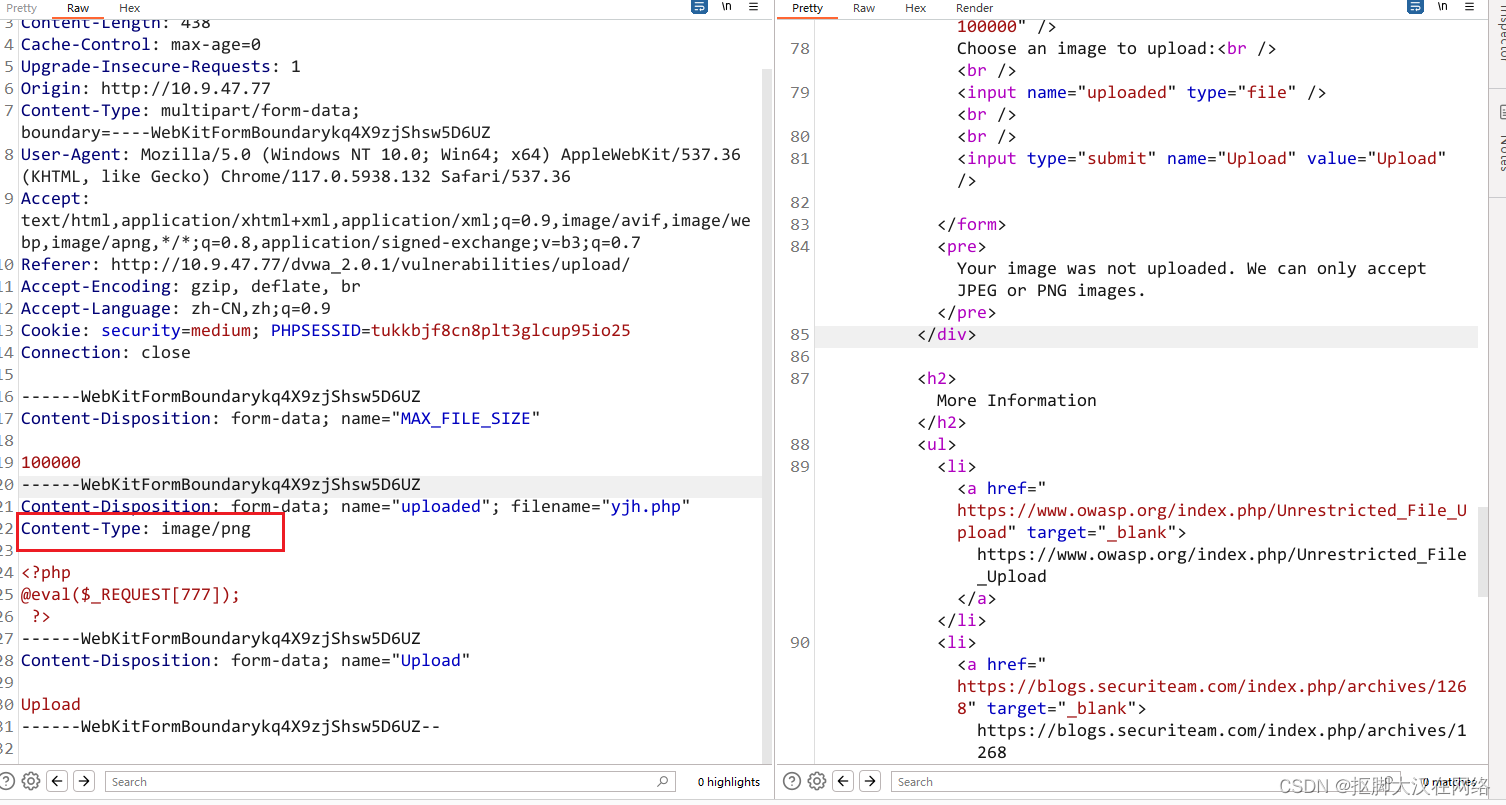Click the '</form>' tag in response
This screenshot has height=805, width=1506.
click(x=971, y=224)
